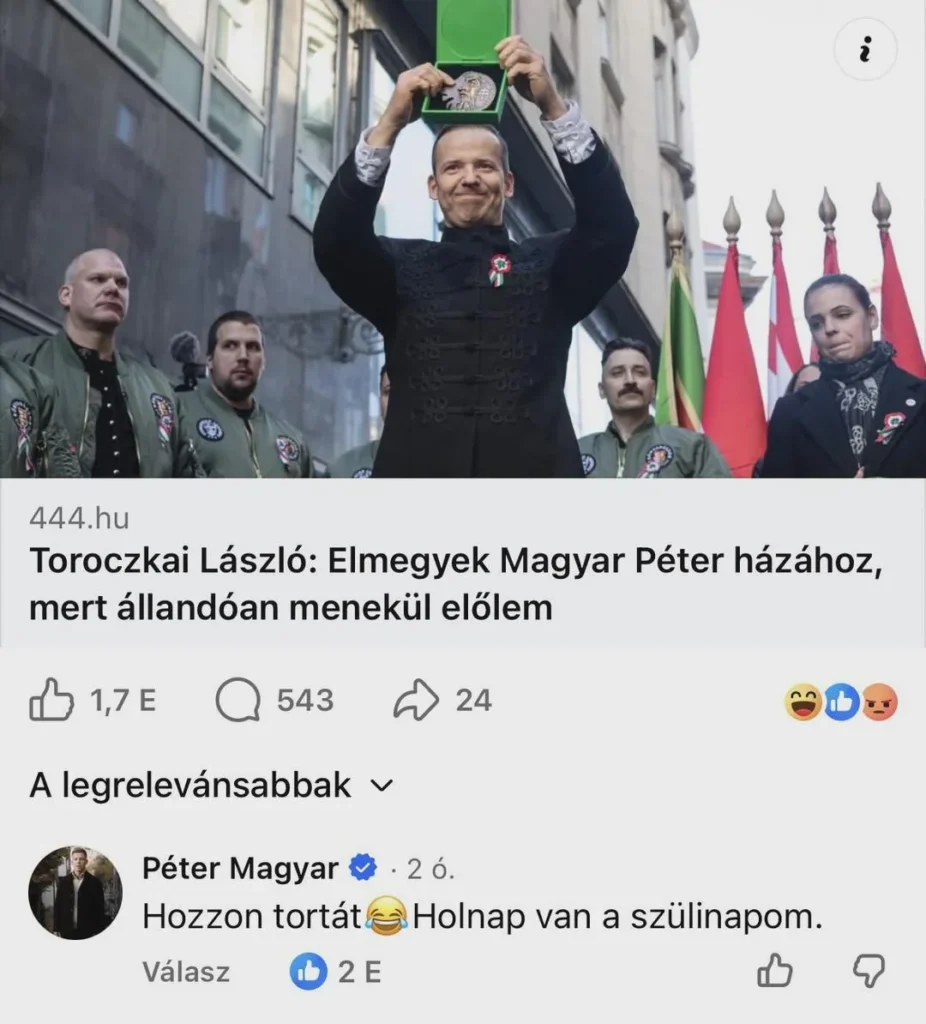Open the article preview photo
The width and height of the screenshot is (926, 1024).
click(463, 239)
